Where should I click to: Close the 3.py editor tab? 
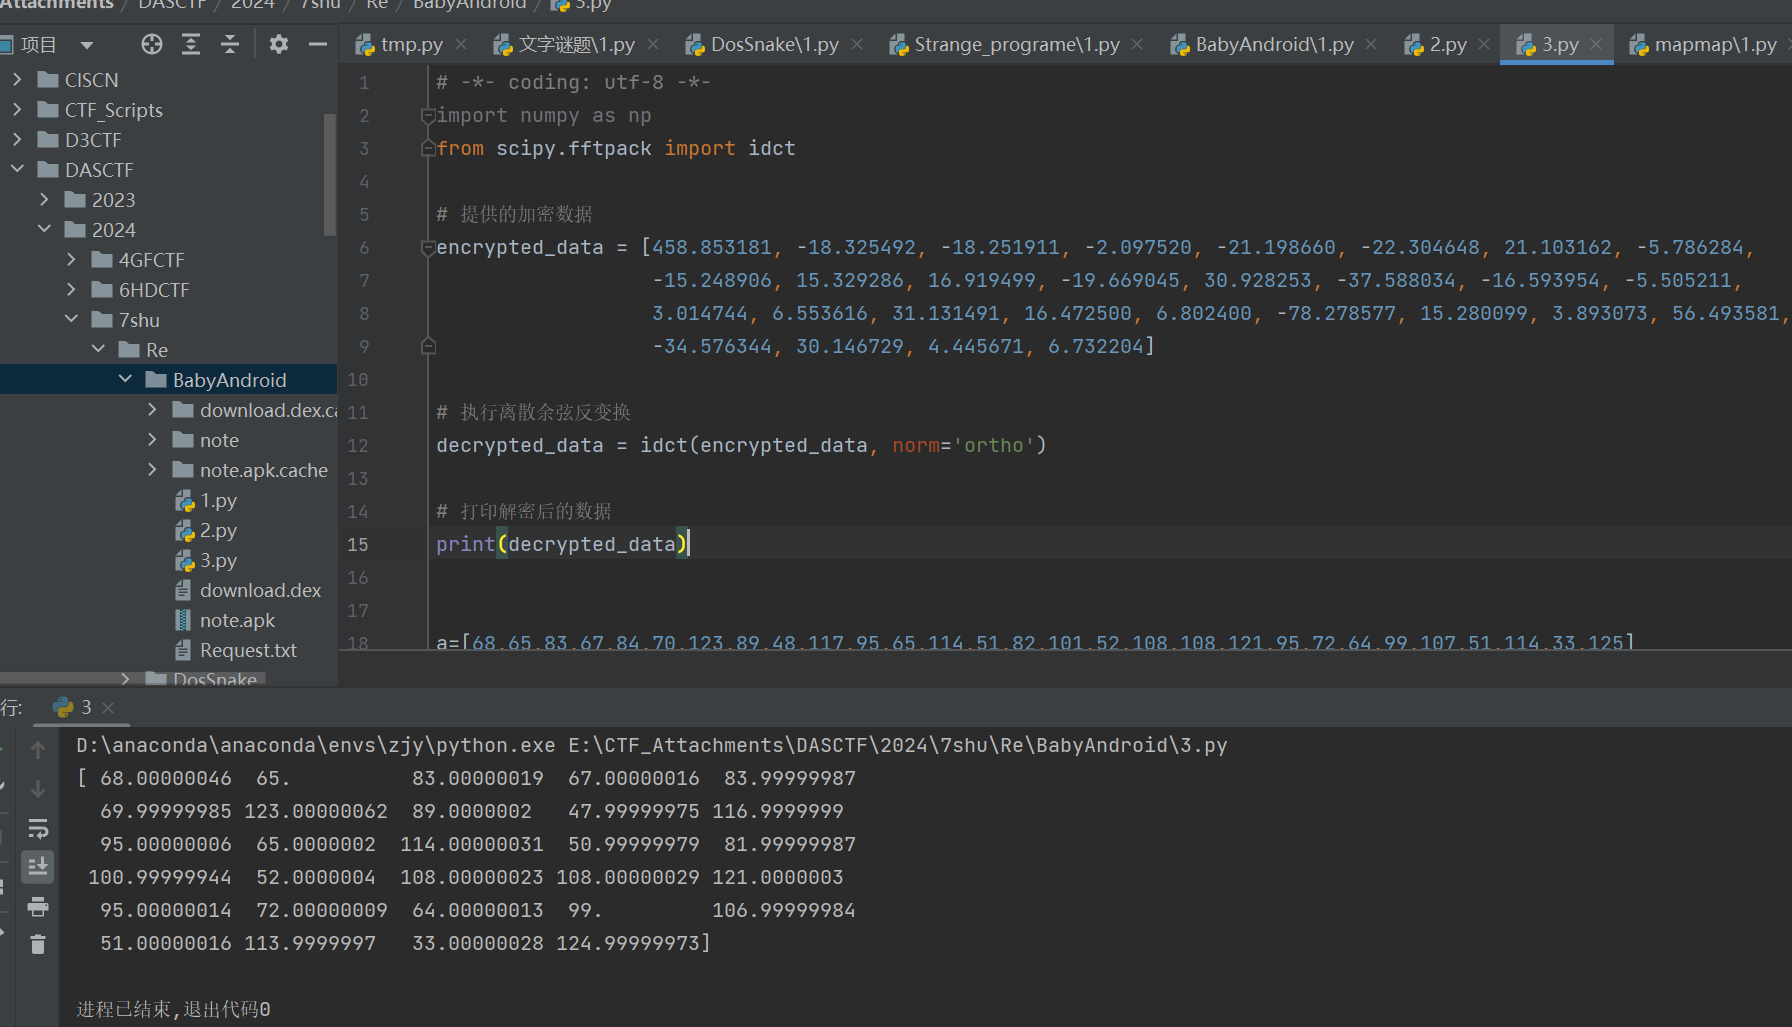(1596, 44)
